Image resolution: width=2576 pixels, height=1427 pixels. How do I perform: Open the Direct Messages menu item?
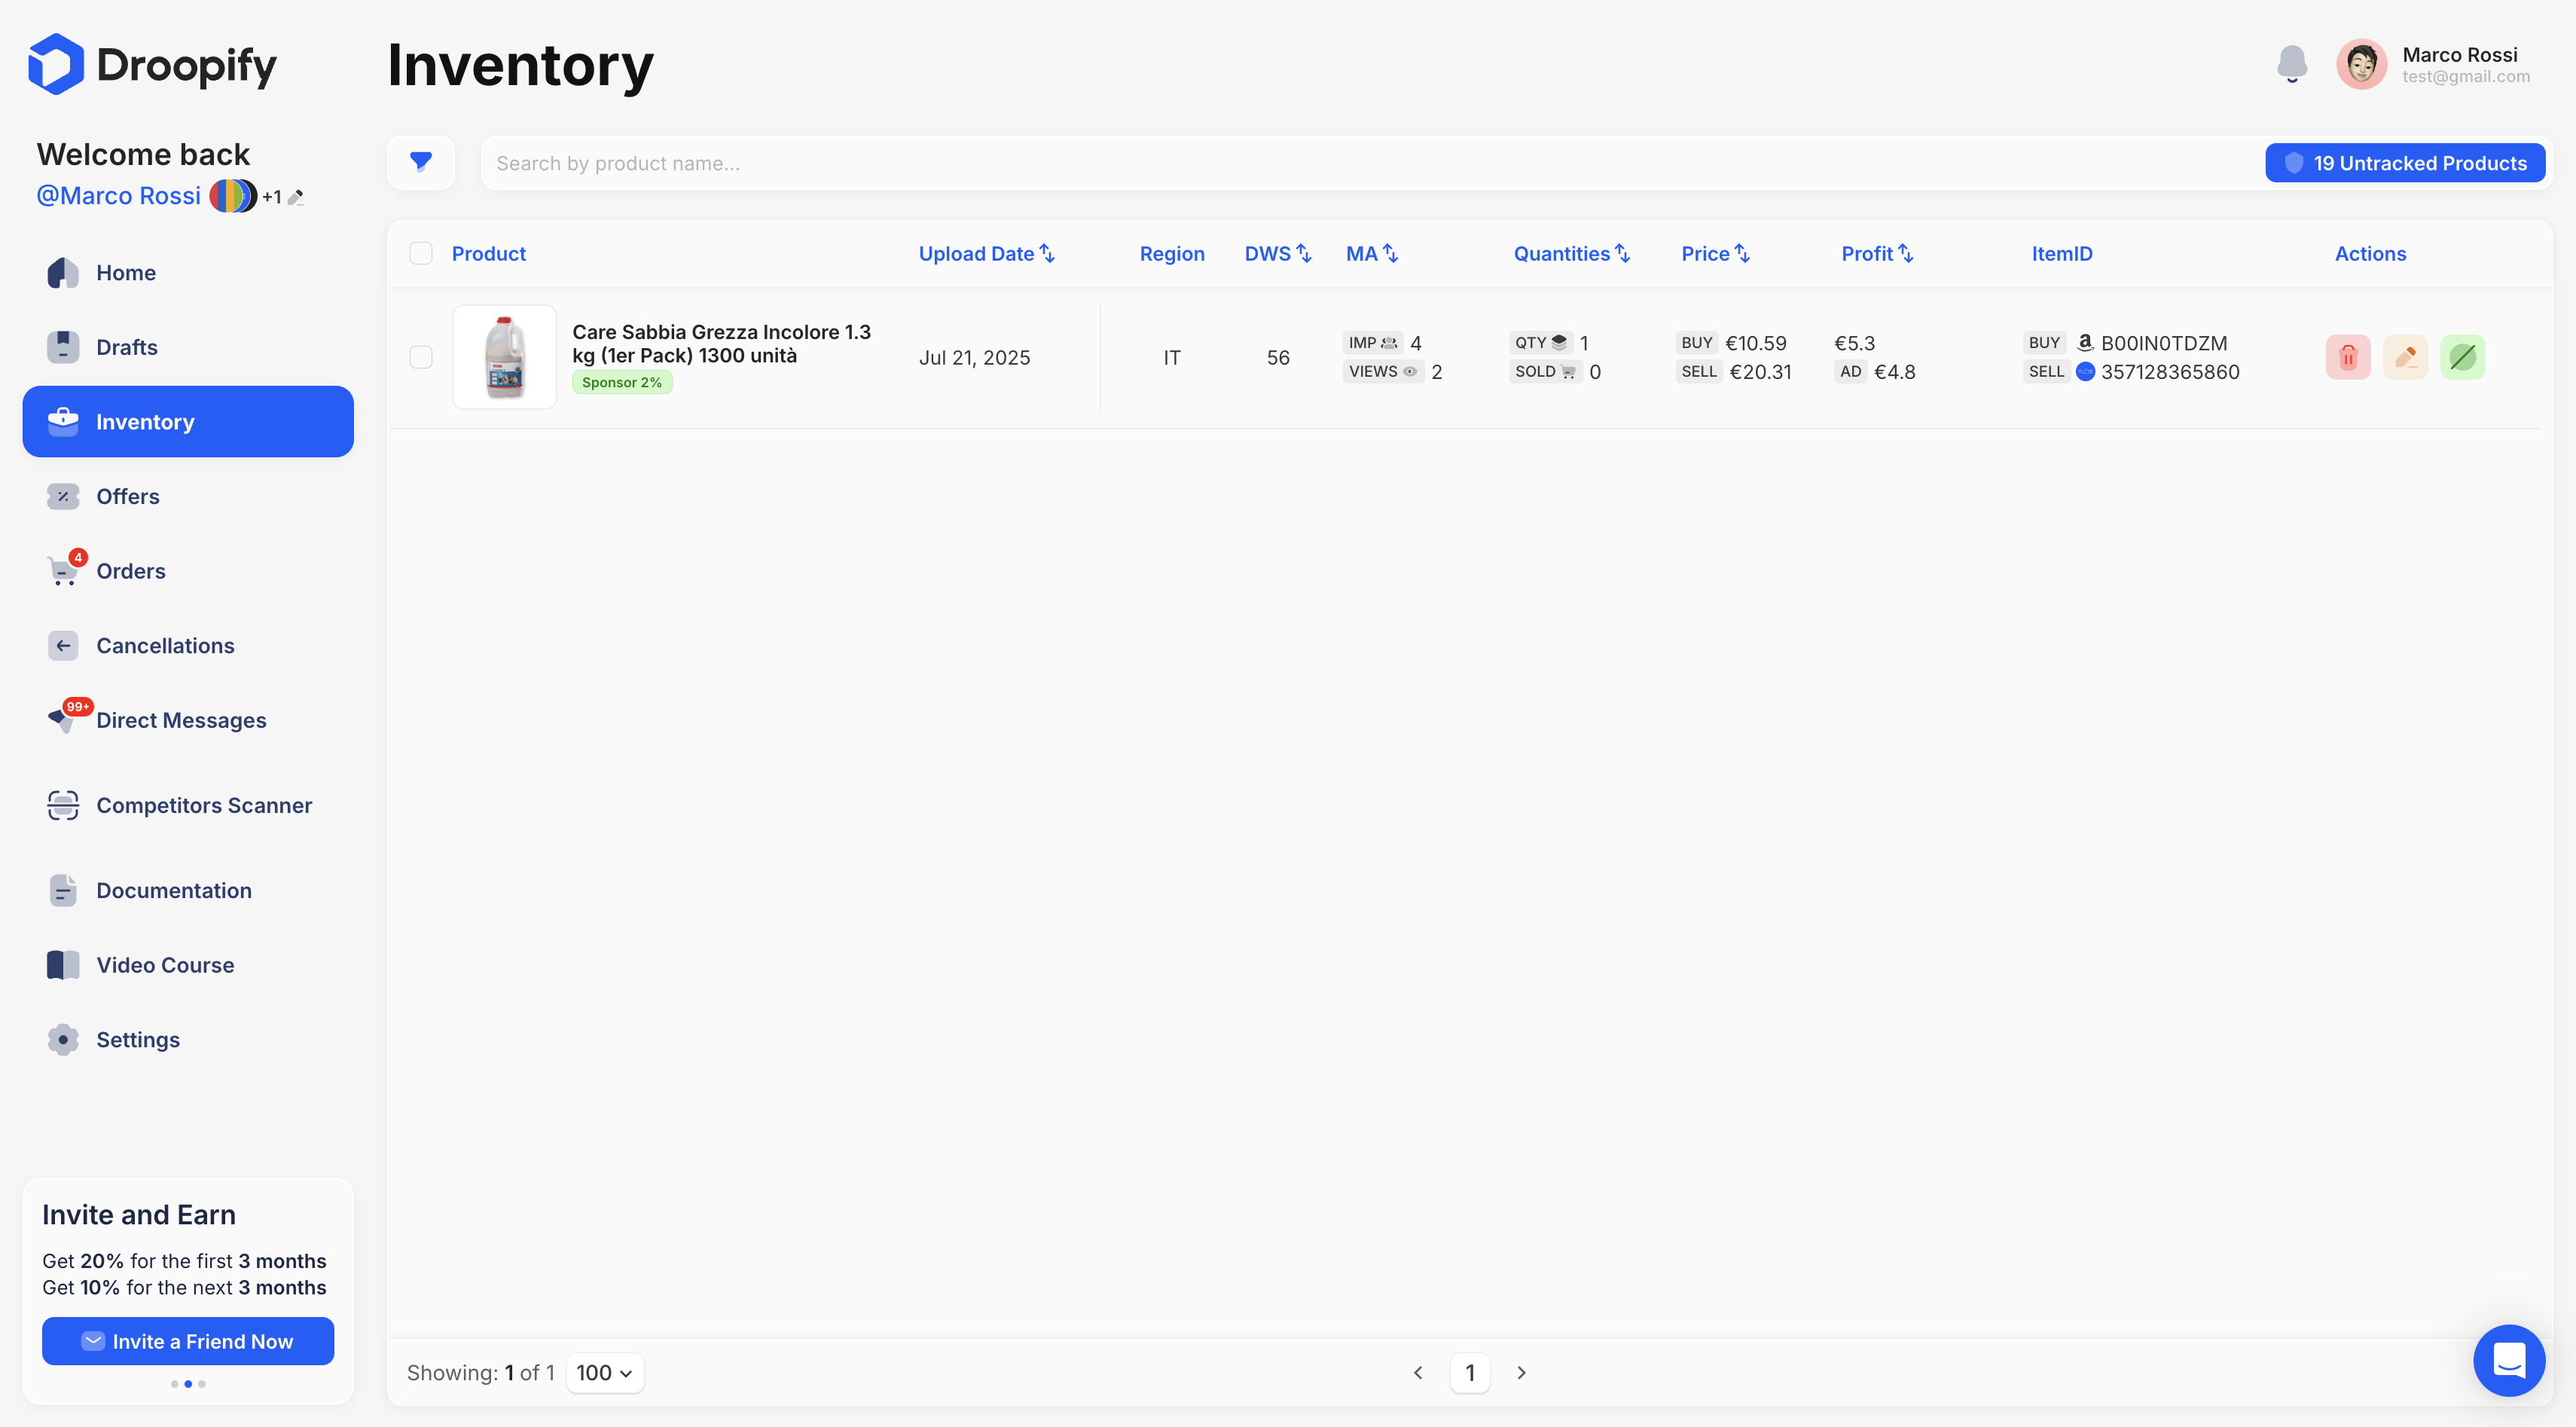click(188, 720)
